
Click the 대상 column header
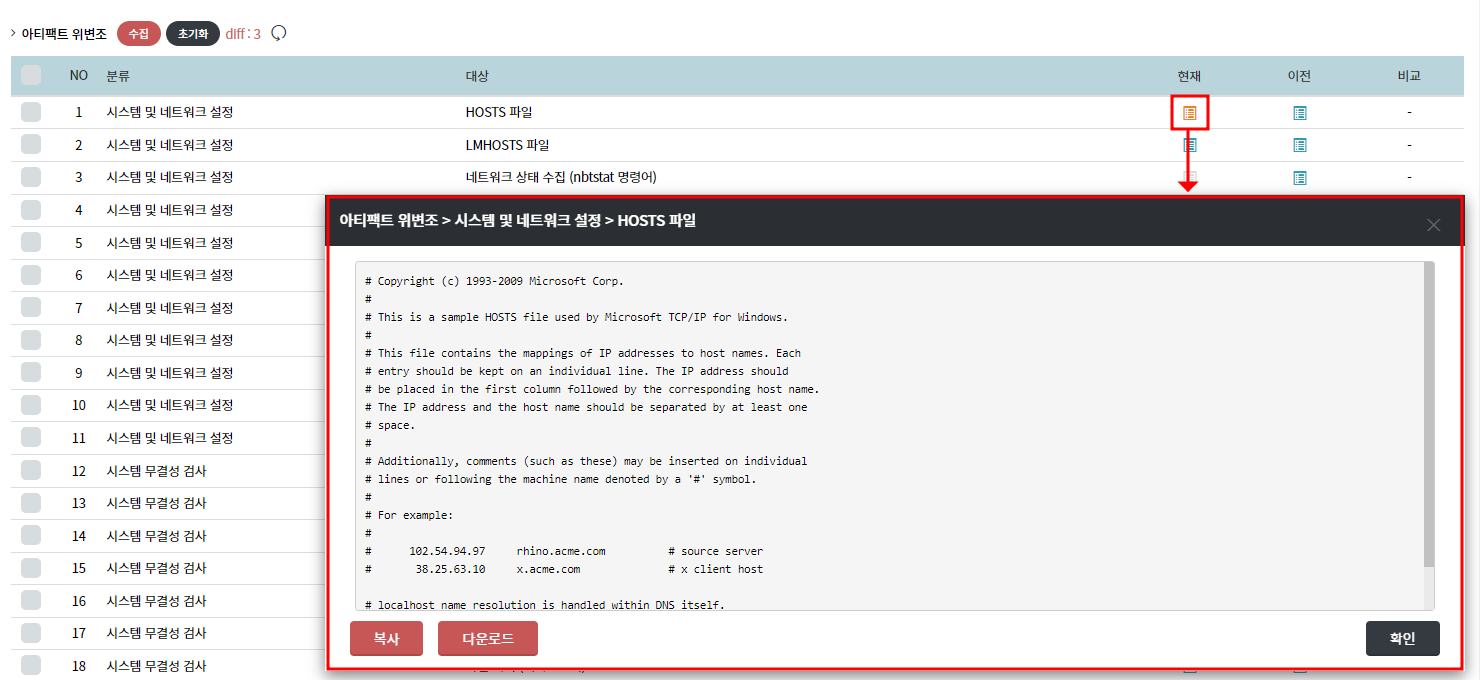click(x=477, y=76)
